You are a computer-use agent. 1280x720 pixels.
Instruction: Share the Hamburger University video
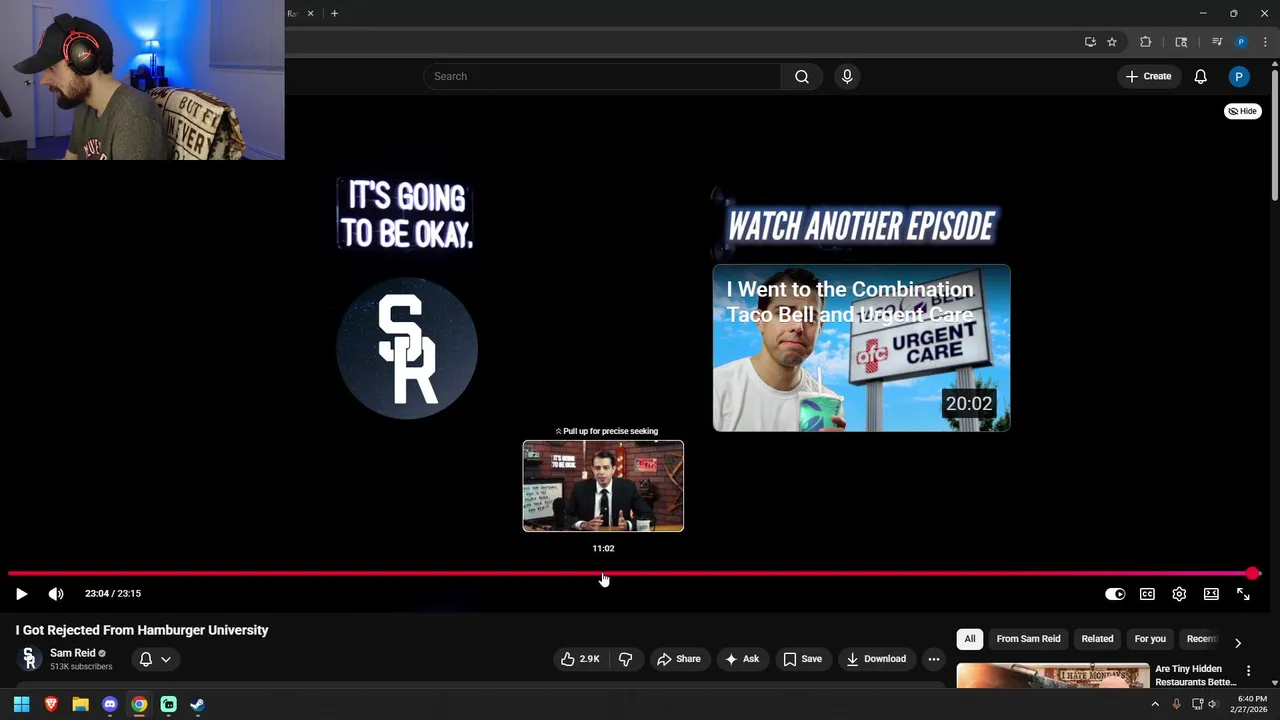678,659
